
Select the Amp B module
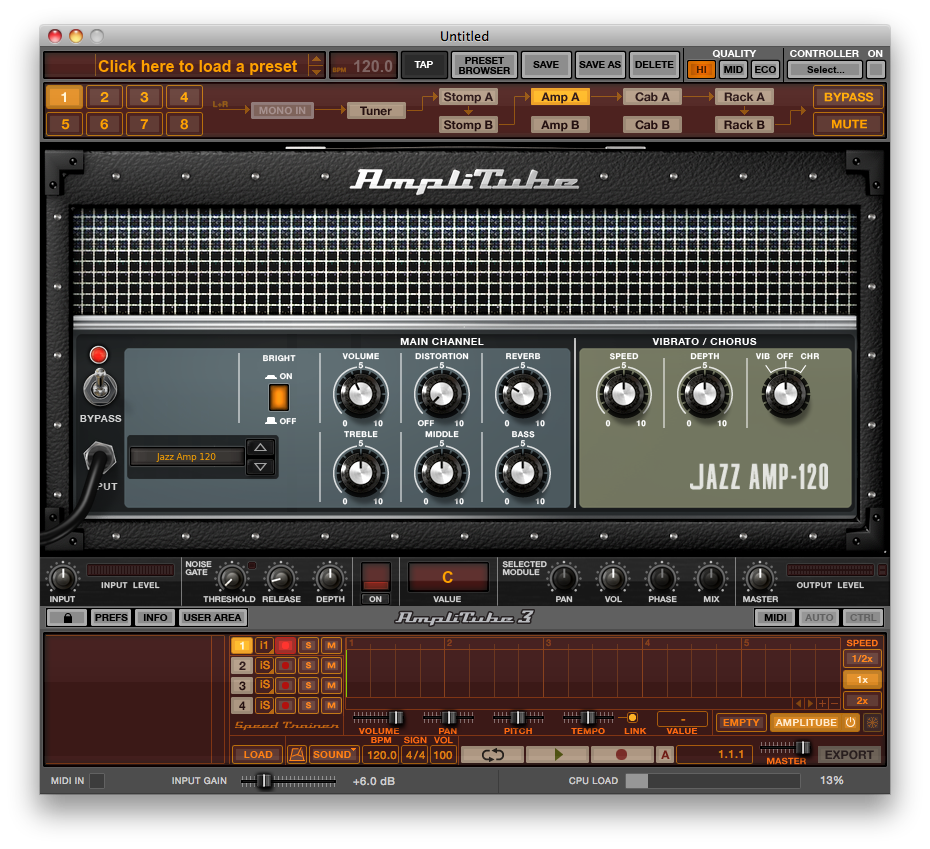click(560, 125)
